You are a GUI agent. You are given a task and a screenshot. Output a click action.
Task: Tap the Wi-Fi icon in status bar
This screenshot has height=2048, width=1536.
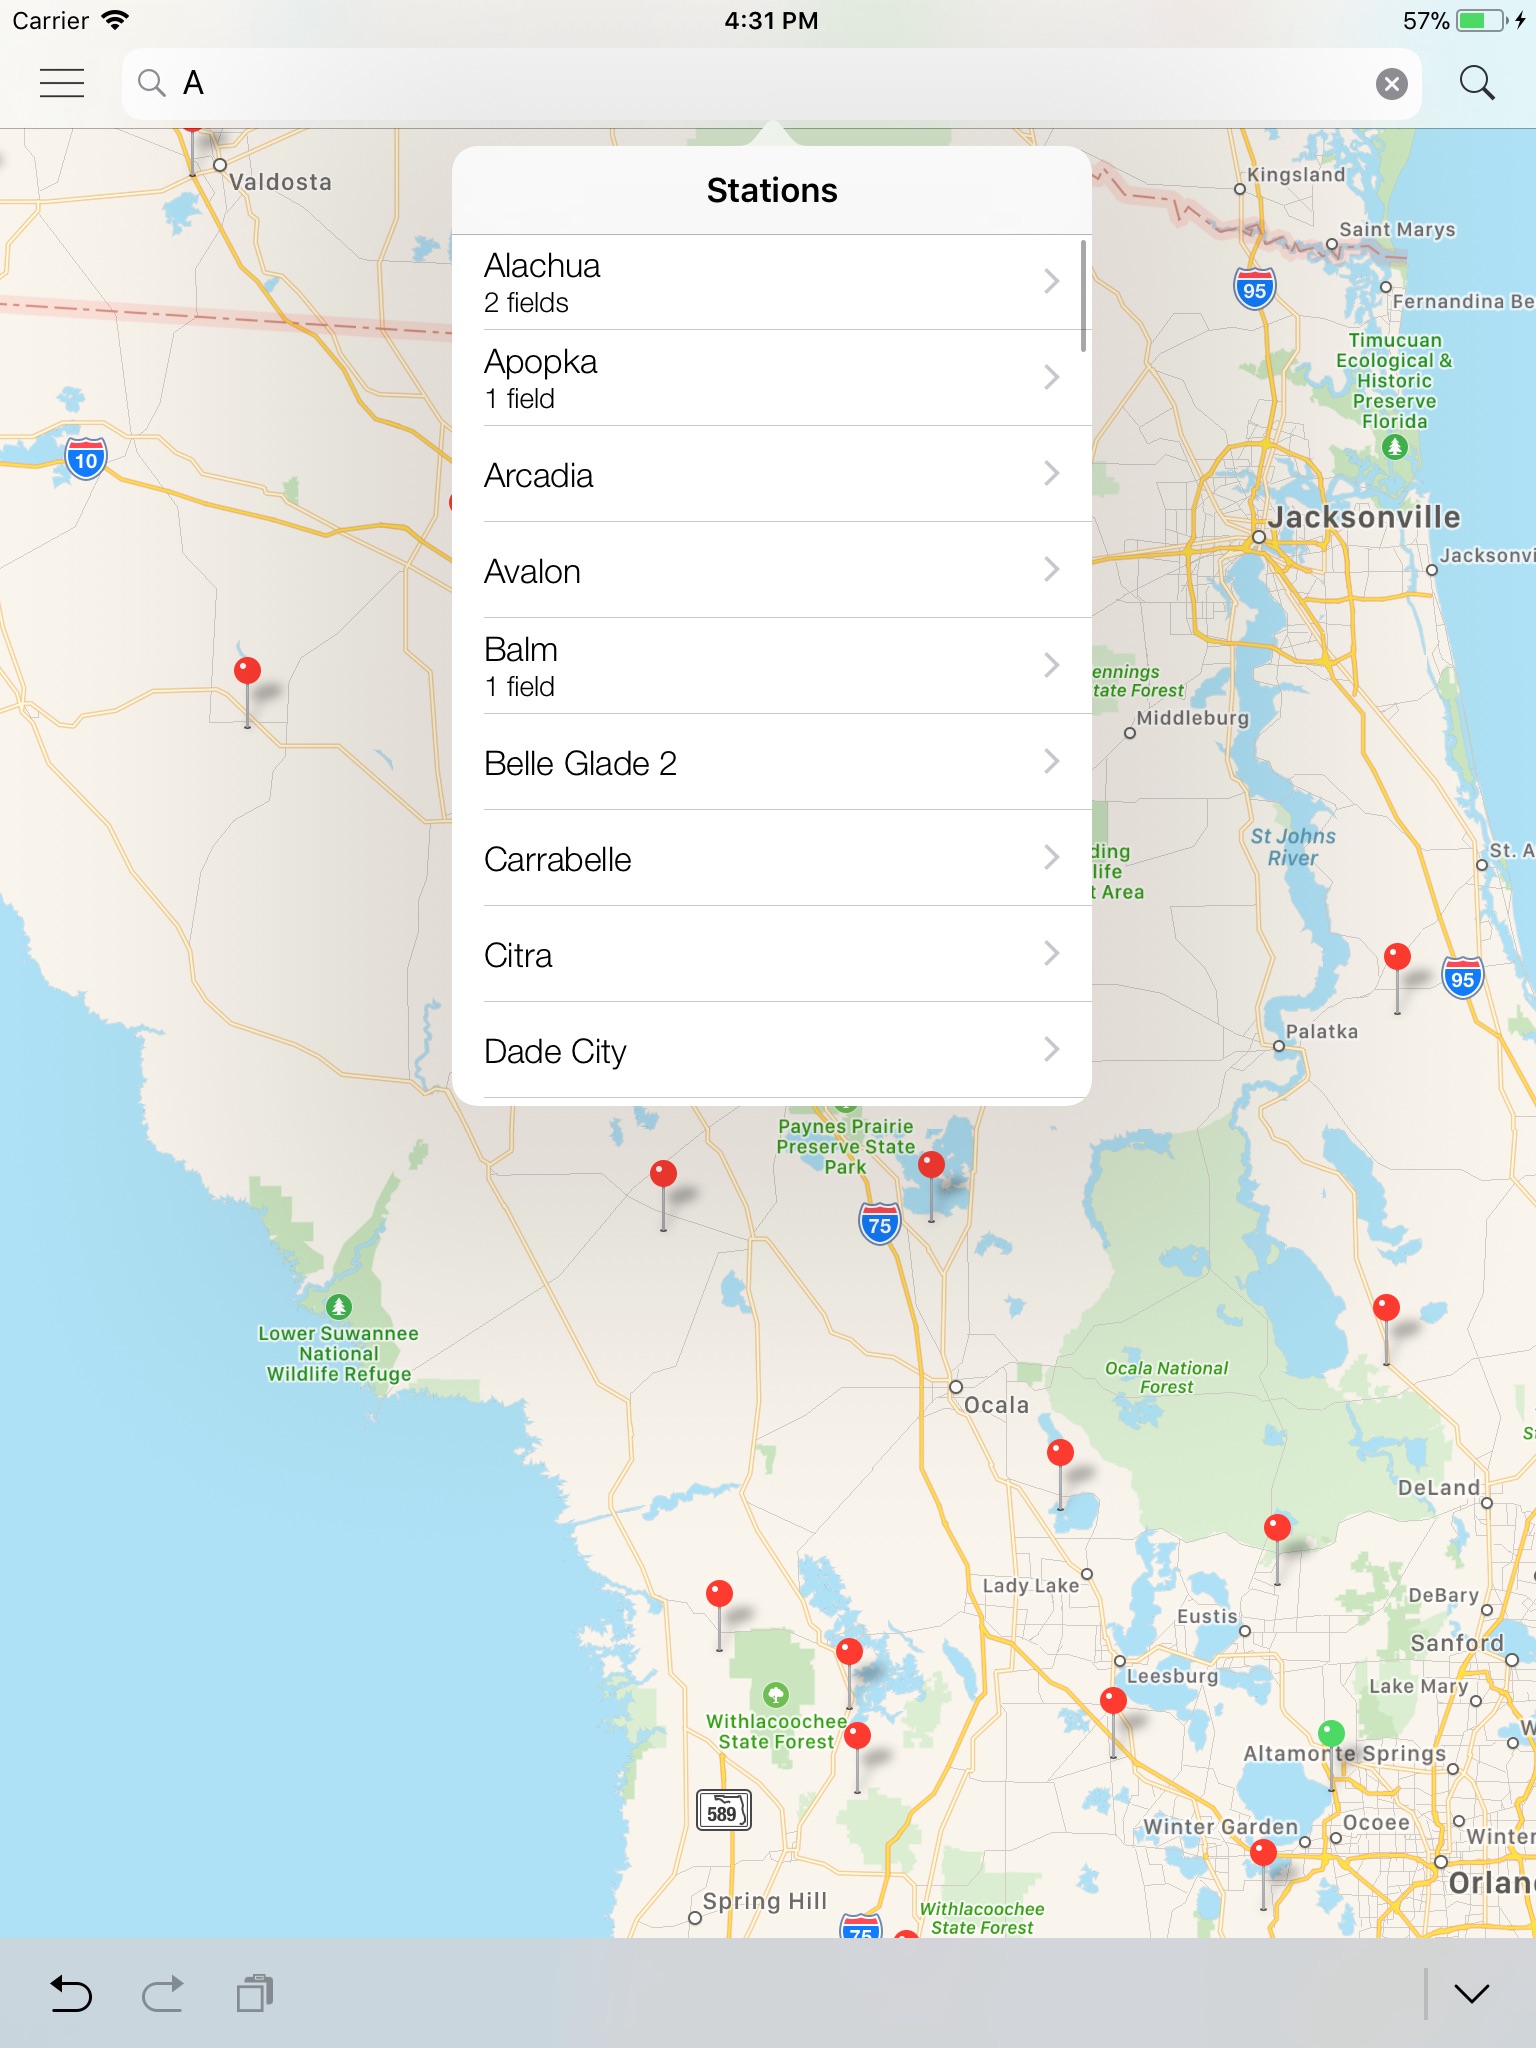click(x=116, y=20)
